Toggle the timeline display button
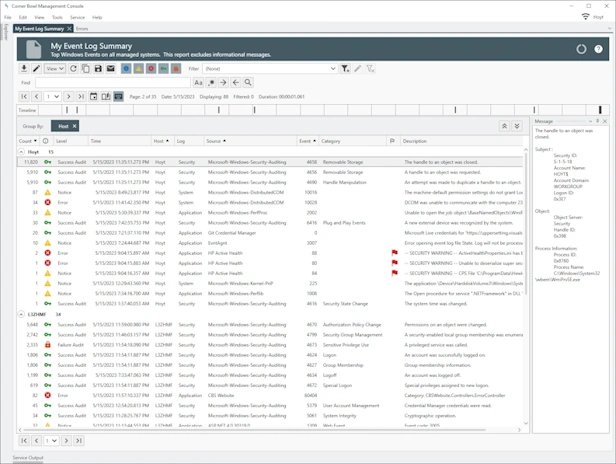This screenshot has height=464, width=616. point(119,97)
